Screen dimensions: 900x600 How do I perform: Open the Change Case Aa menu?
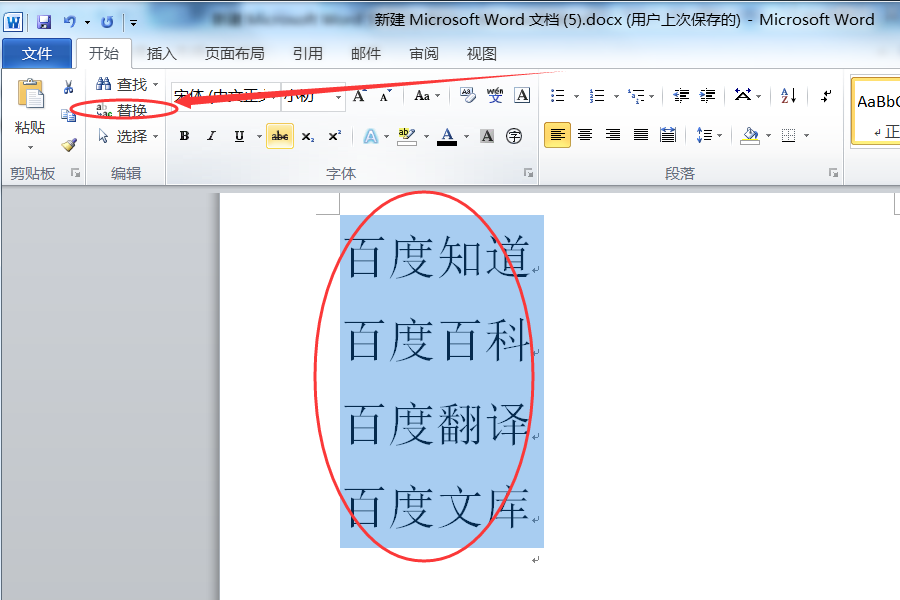427,96
